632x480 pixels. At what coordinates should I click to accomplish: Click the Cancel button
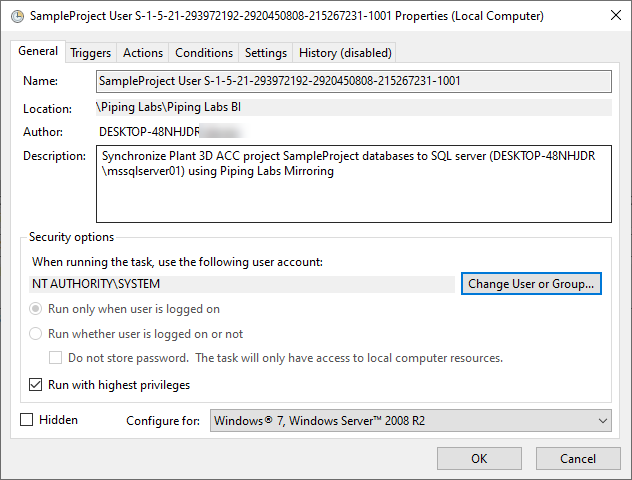coord(577,459)
